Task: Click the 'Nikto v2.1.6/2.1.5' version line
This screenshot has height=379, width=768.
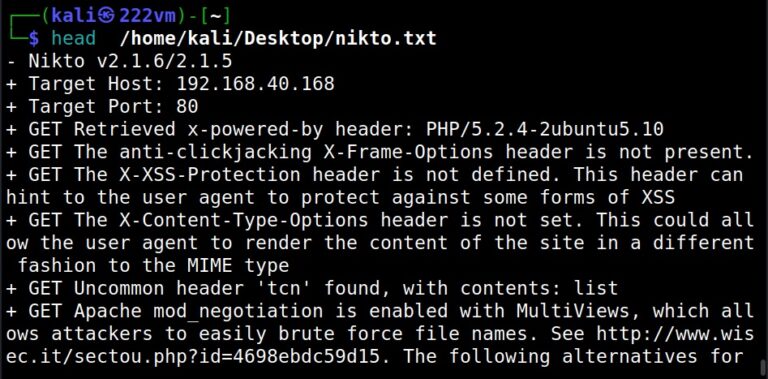Action: [x=119, y=61]
